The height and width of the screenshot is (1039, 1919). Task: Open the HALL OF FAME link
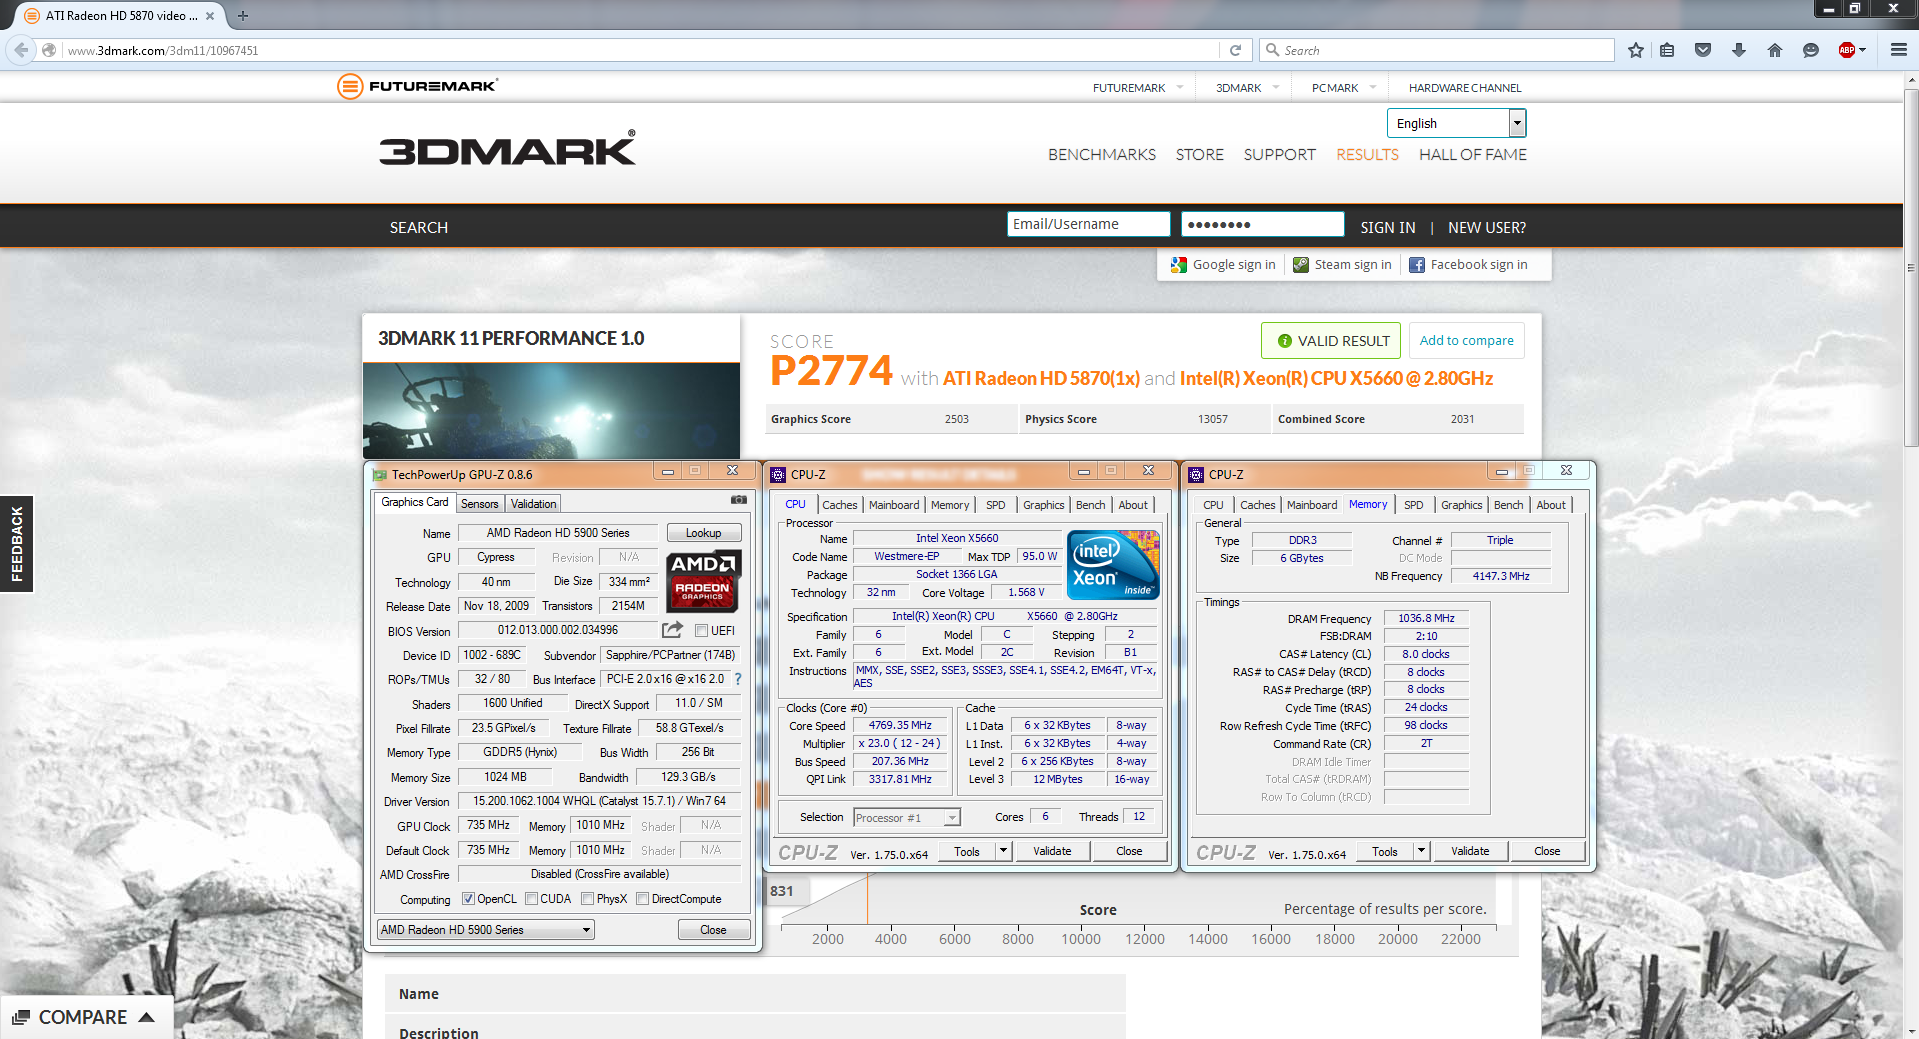click(x=1472, y=155)
